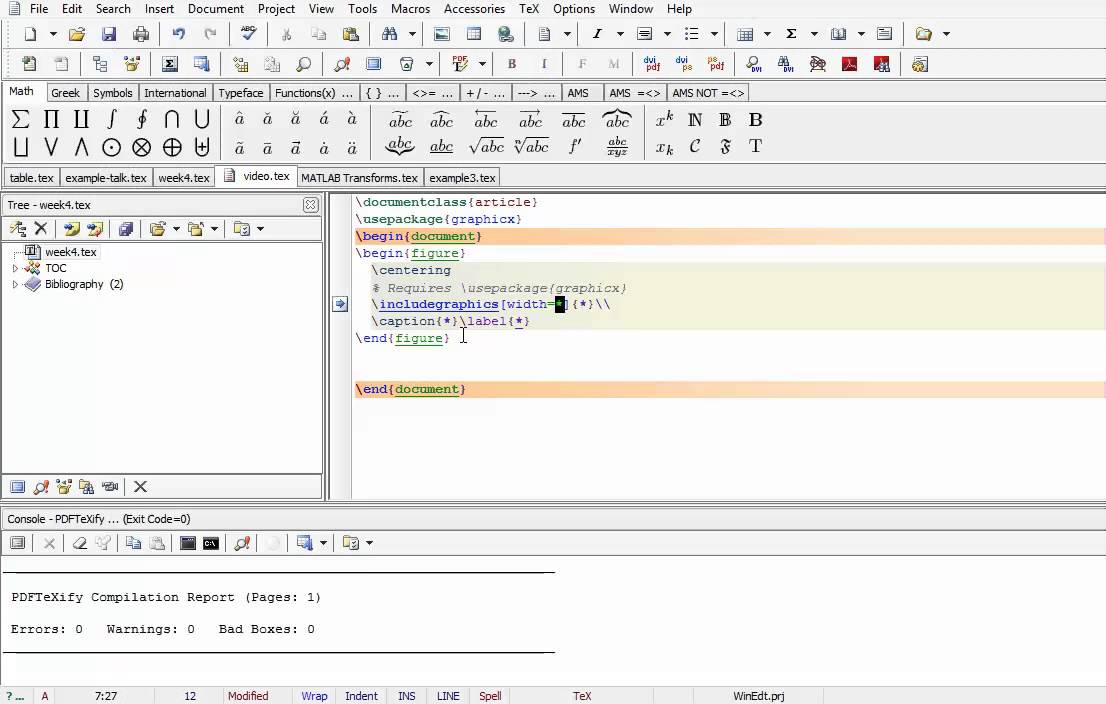The image size is (1106, 704).
Task: Paste from clipboard icon
Action: (351, 34)
